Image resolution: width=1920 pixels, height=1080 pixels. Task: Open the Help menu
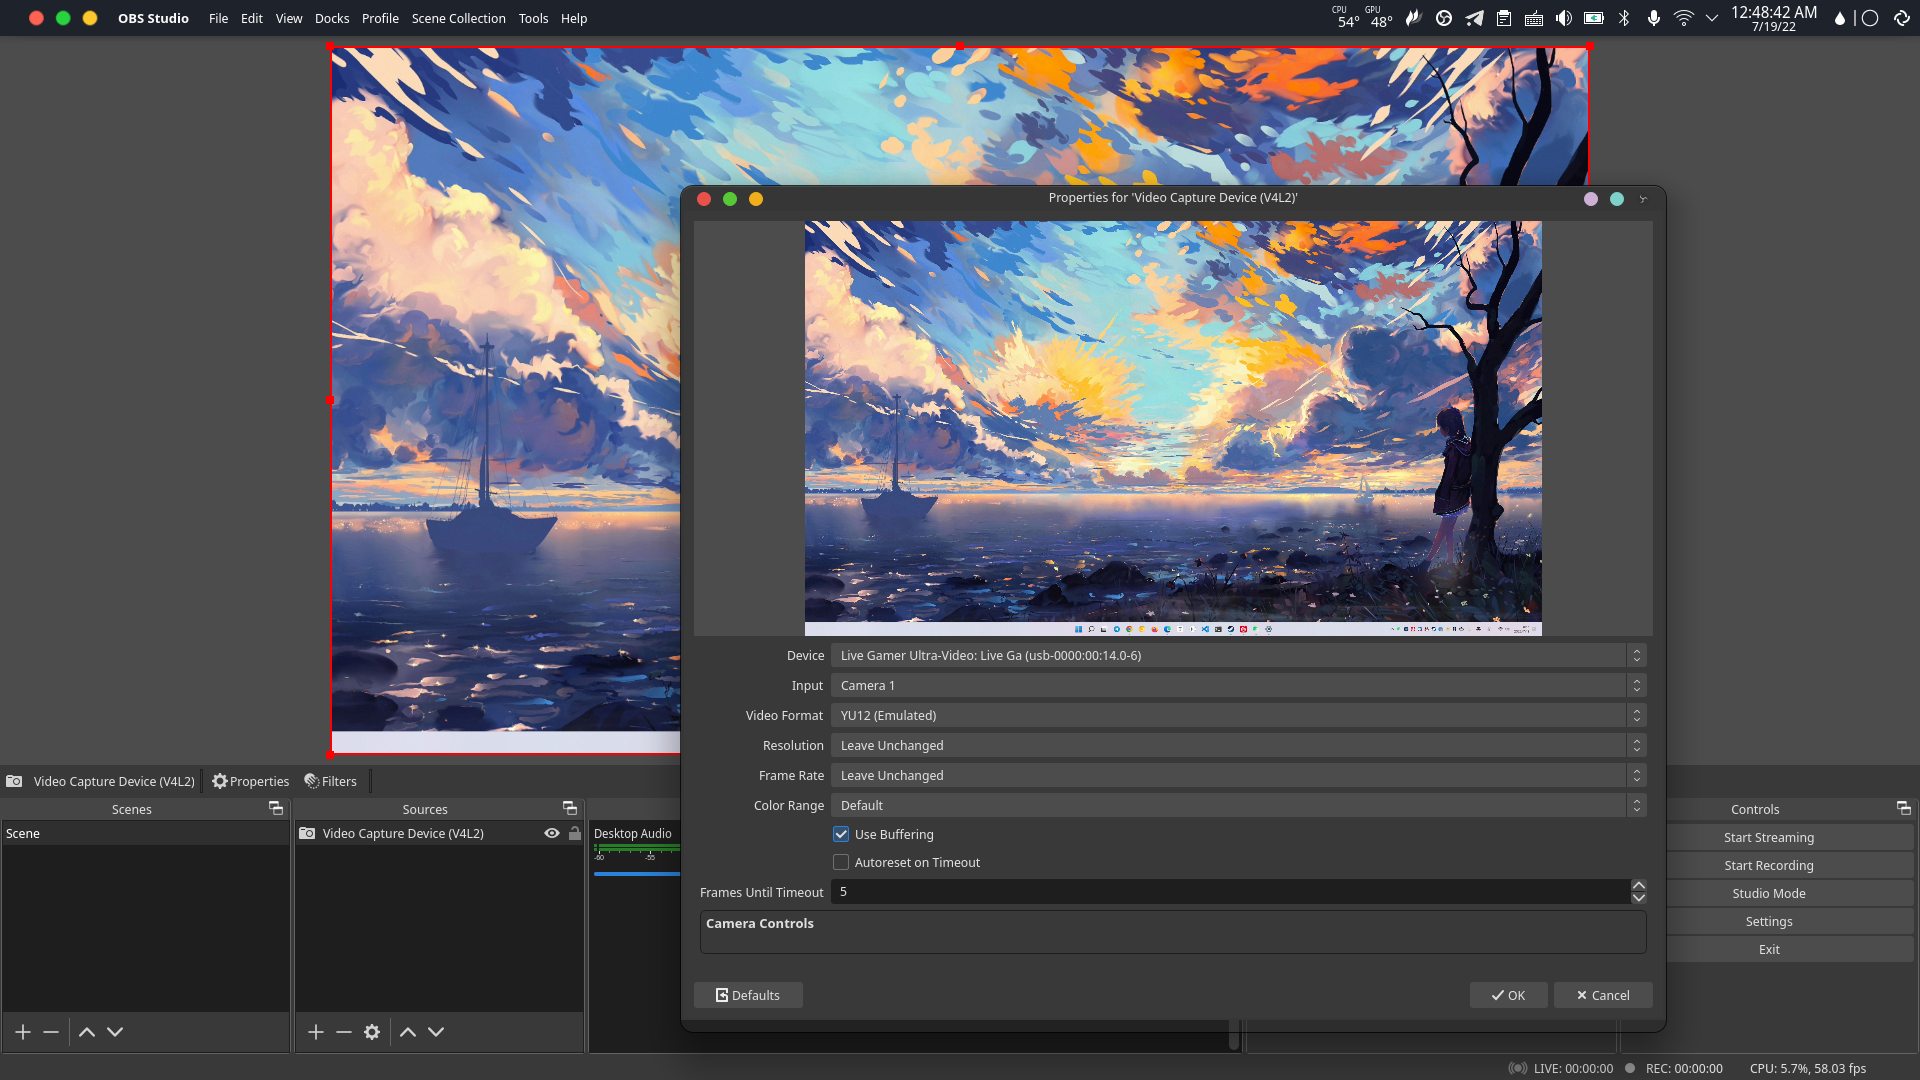tap(574, 18)
